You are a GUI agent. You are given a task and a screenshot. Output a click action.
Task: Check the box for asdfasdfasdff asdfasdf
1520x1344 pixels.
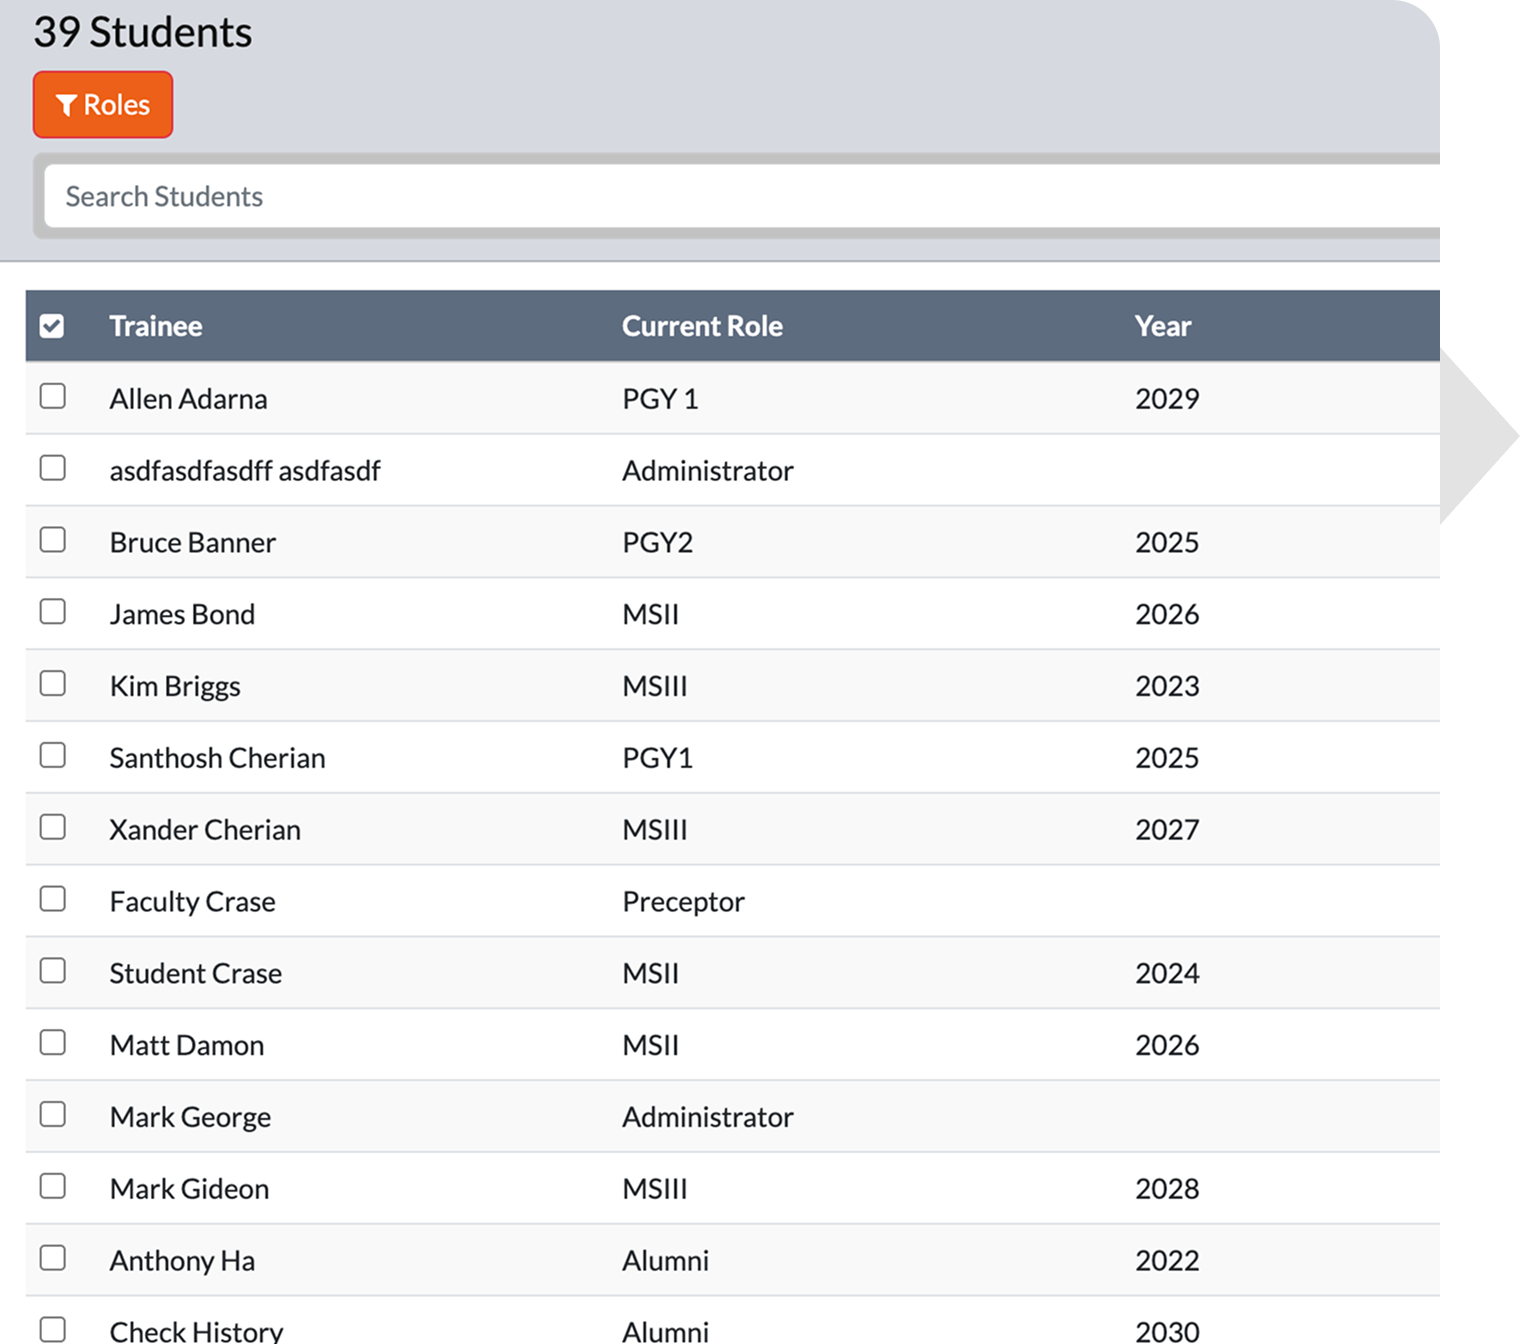pos(53,468)
